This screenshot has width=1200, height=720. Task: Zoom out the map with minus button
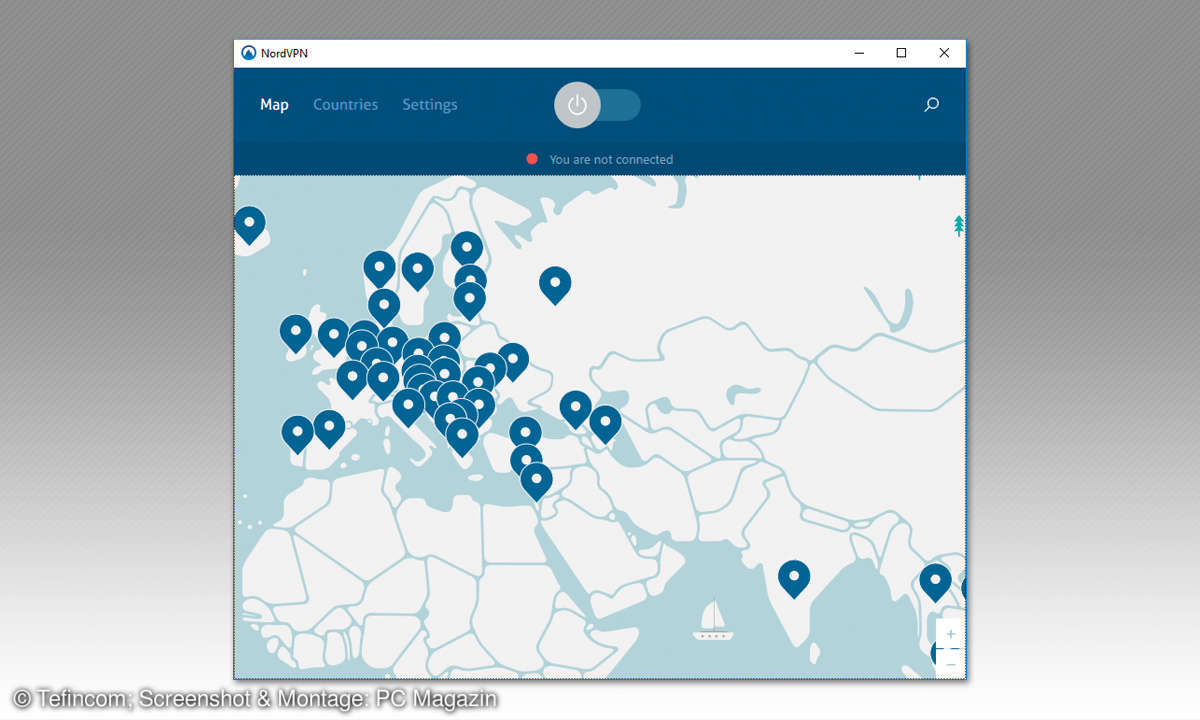(x=950, y=663)
